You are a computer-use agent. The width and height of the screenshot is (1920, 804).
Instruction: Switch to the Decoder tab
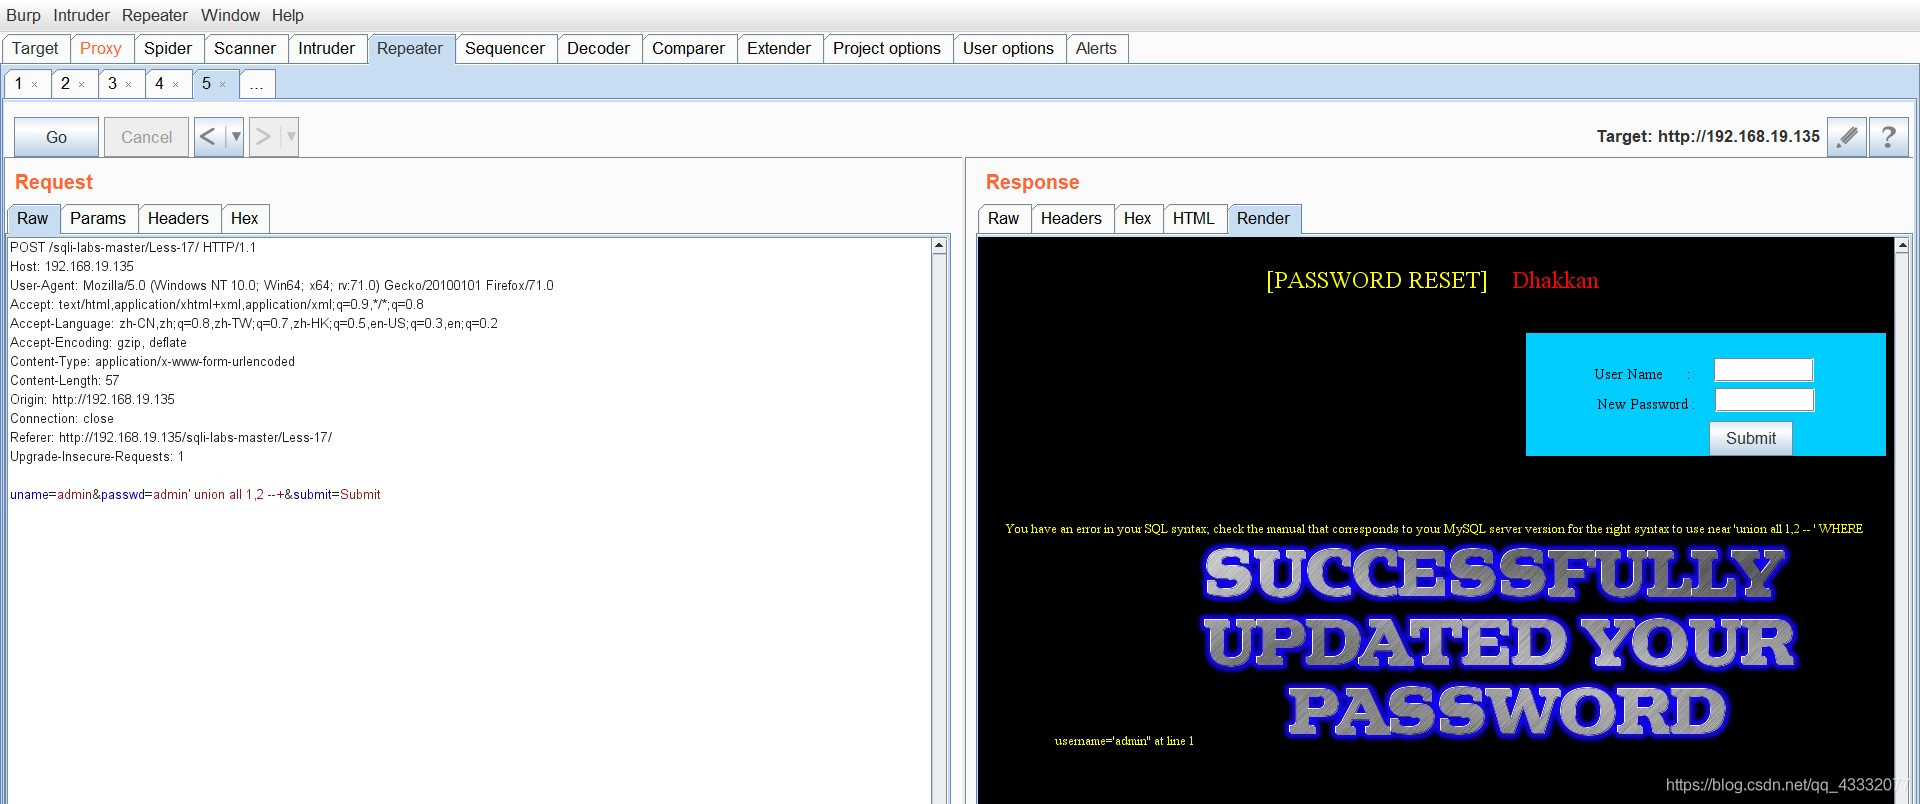pyautogui.click(x=599, y=48)
